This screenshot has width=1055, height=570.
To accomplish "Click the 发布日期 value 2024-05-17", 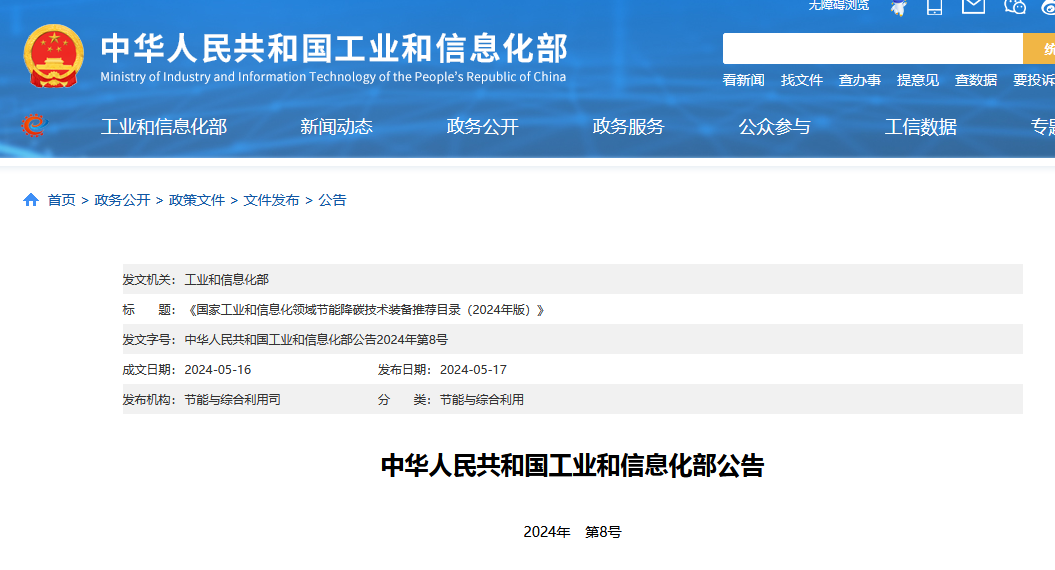I will (473, 369).
